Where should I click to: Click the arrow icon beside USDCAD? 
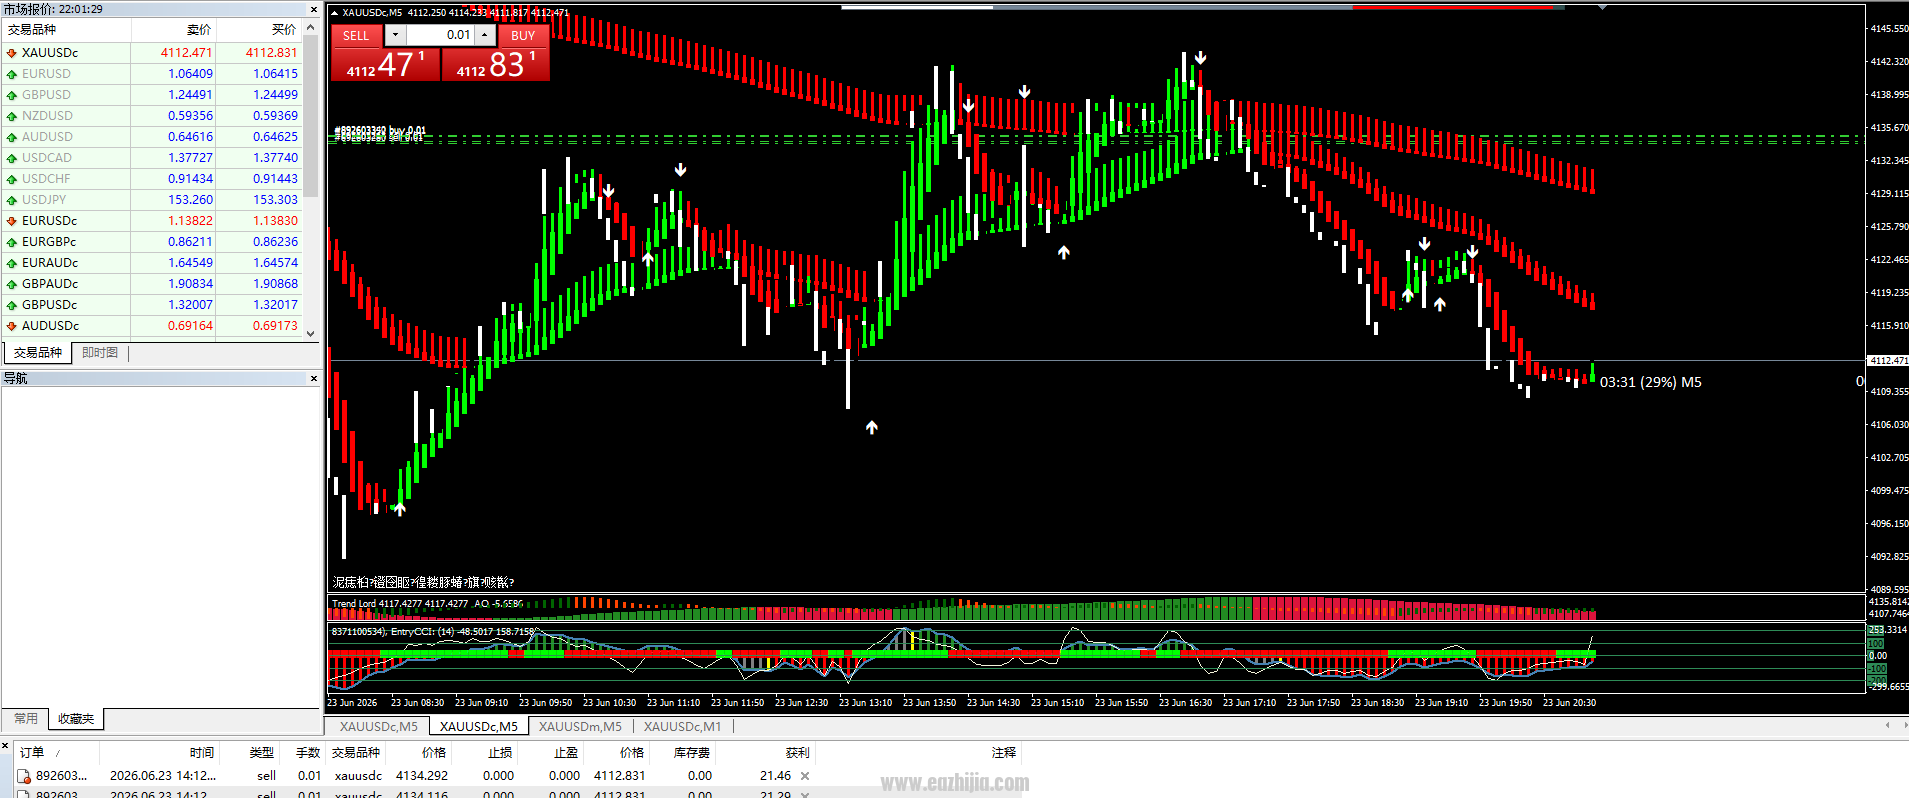[x=11, y=158]
